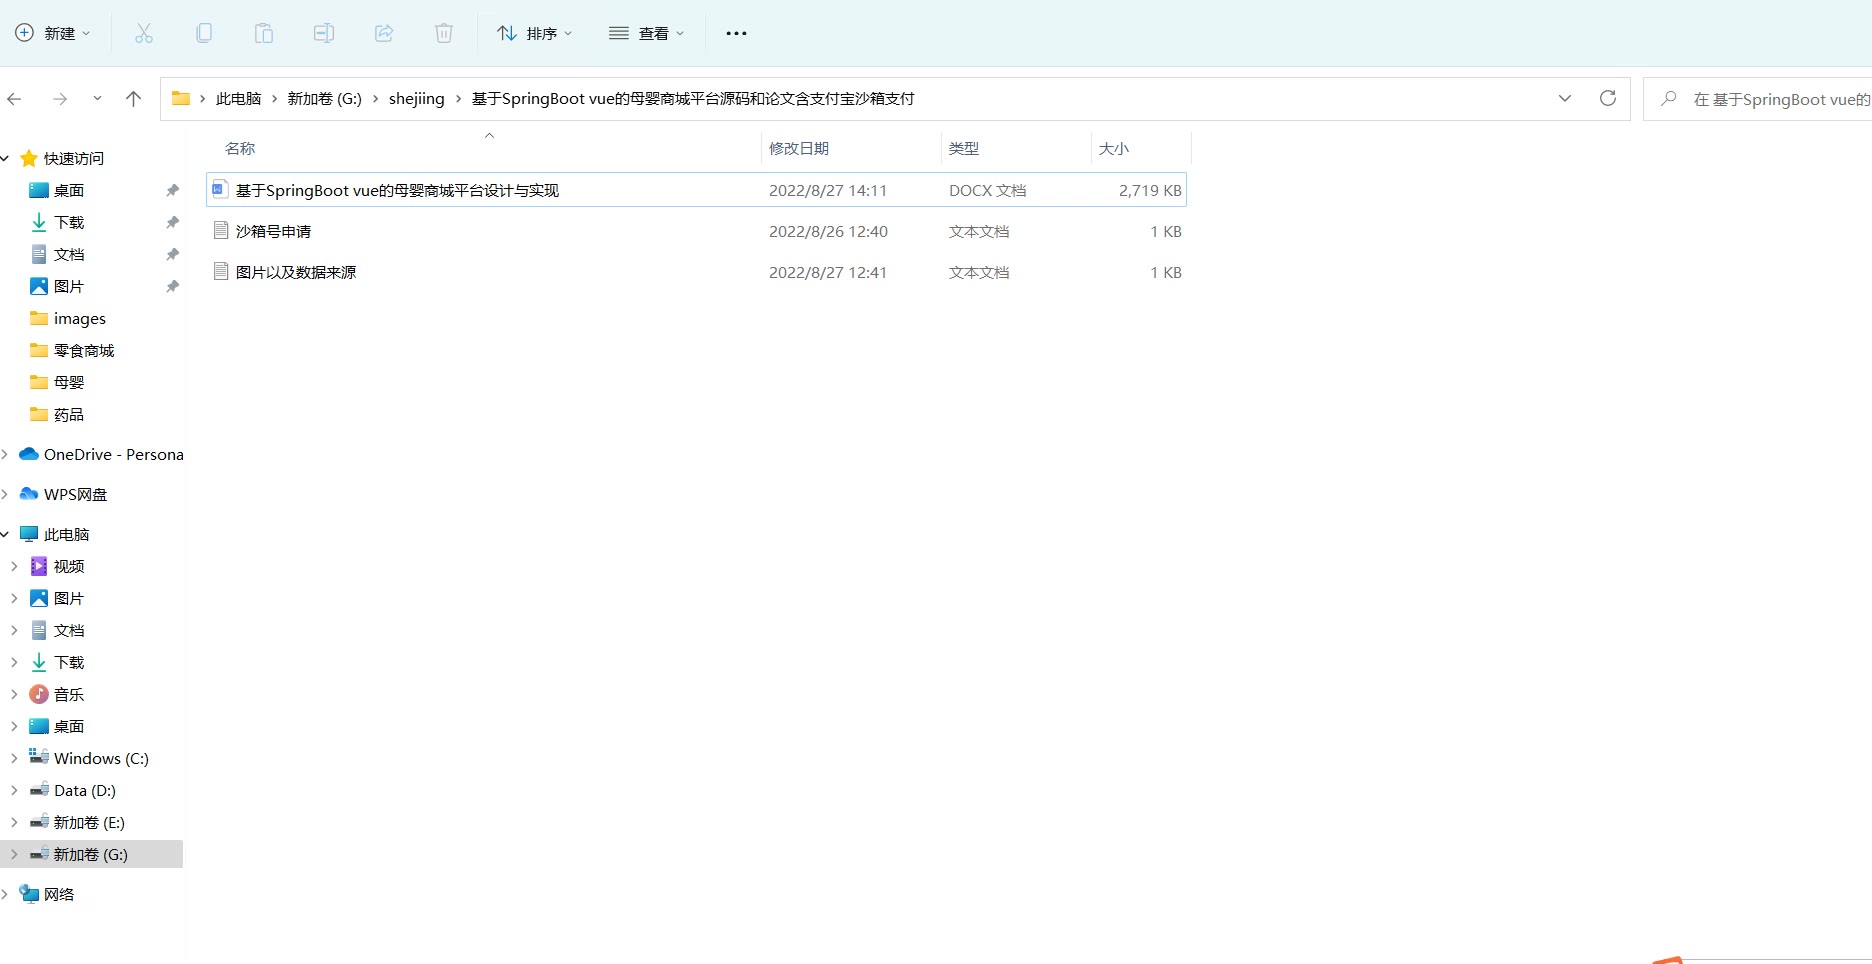Click shejiing in the address breadcrumb
The image size is (1872, 964).
pos(416,98)
